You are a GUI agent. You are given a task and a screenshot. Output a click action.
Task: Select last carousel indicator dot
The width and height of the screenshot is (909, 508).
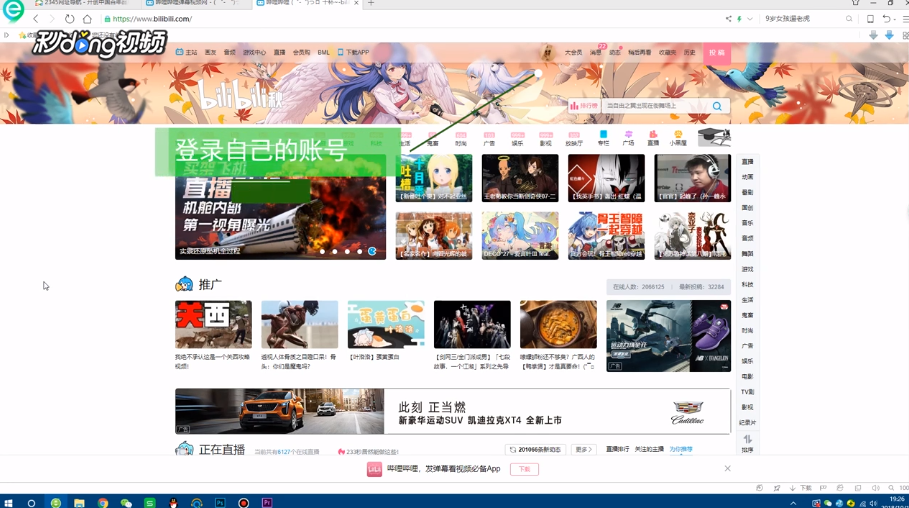(372, 251)
